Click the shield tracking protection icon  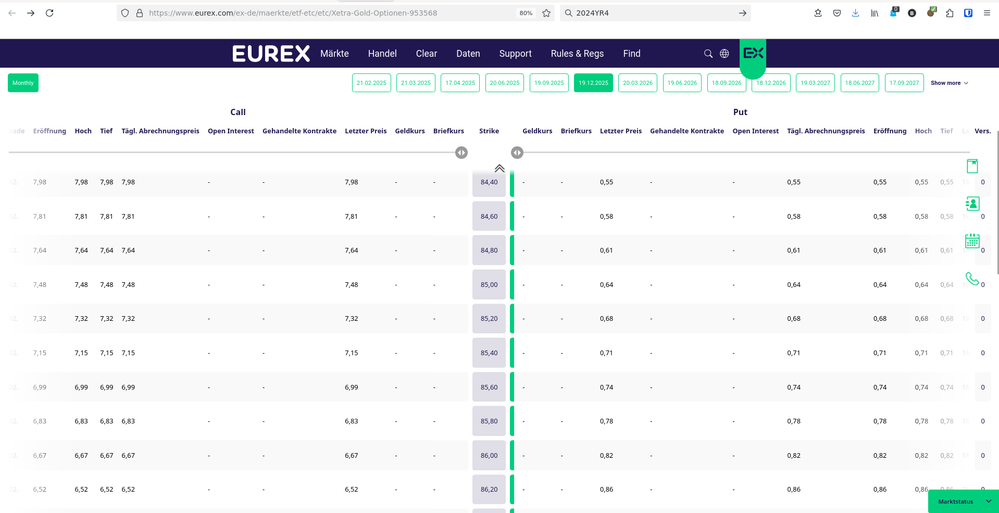click(x=126, y=13)
